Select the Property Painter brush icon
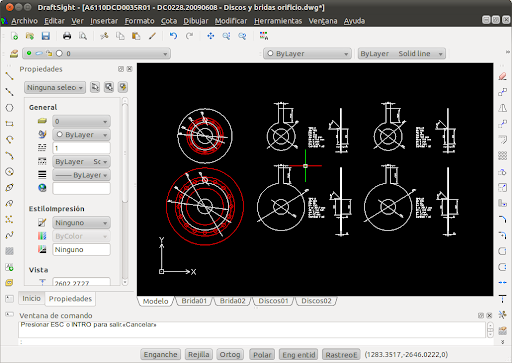Viewport: 512px width, 363px height. 152,36
